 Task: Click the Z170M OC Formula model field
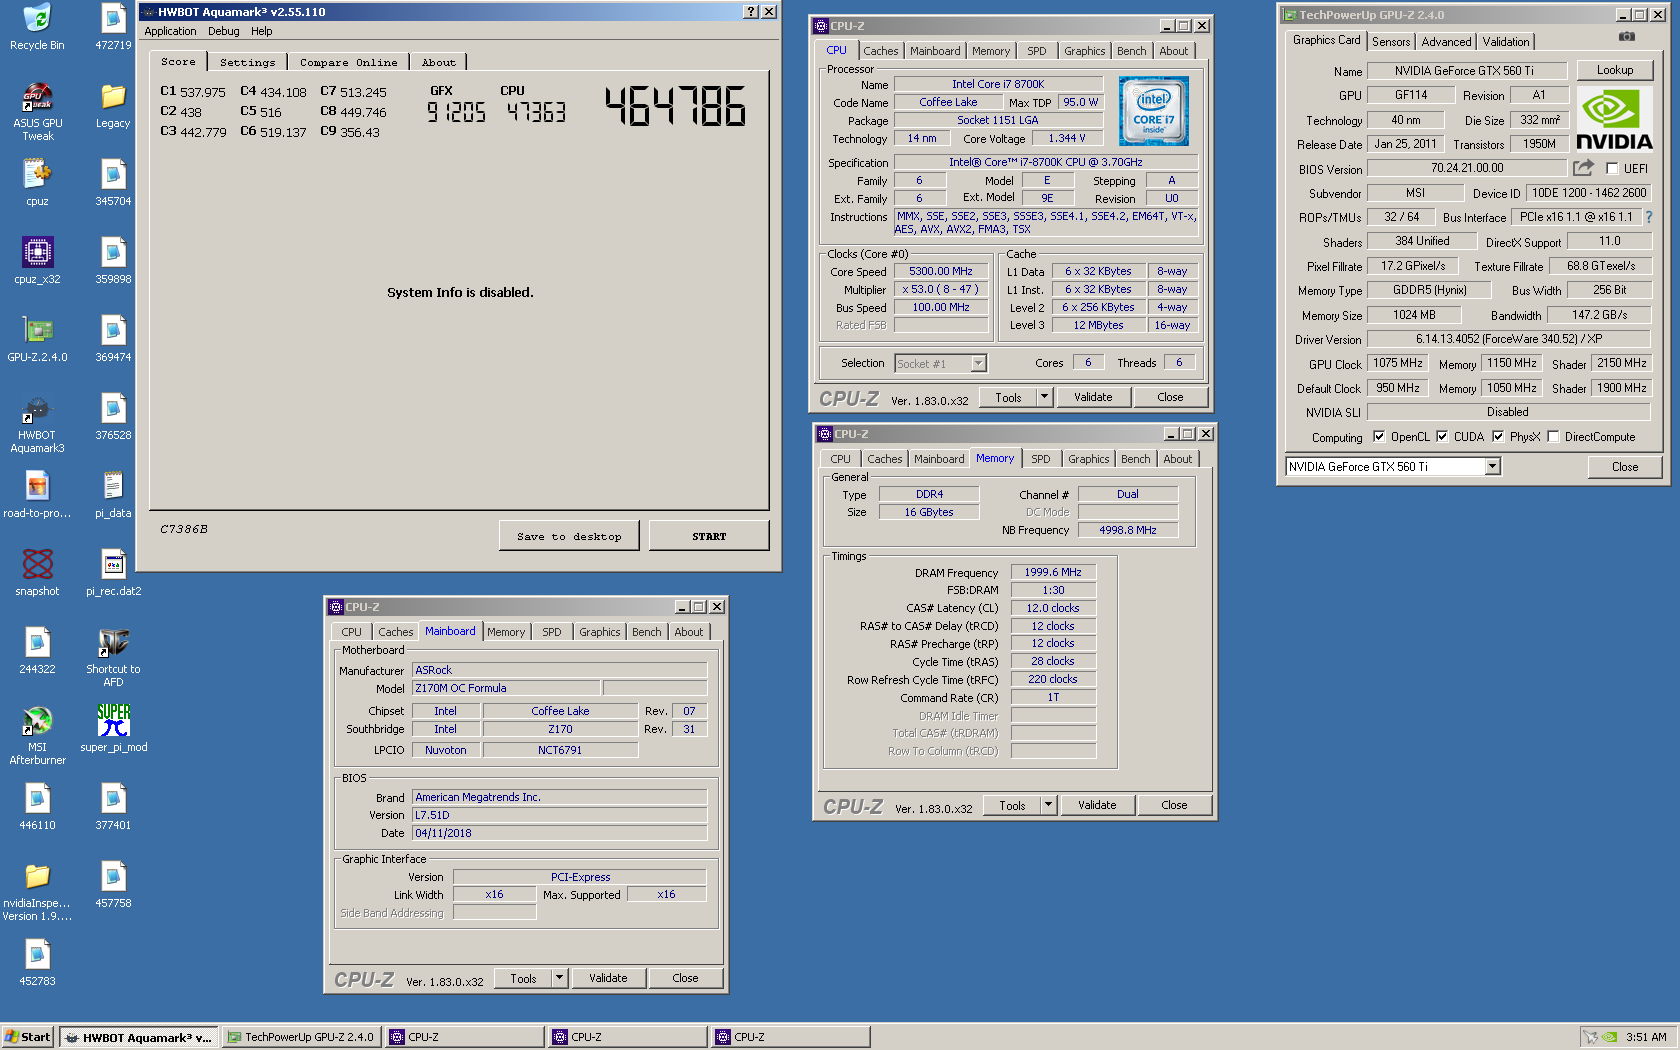(506, 689)
